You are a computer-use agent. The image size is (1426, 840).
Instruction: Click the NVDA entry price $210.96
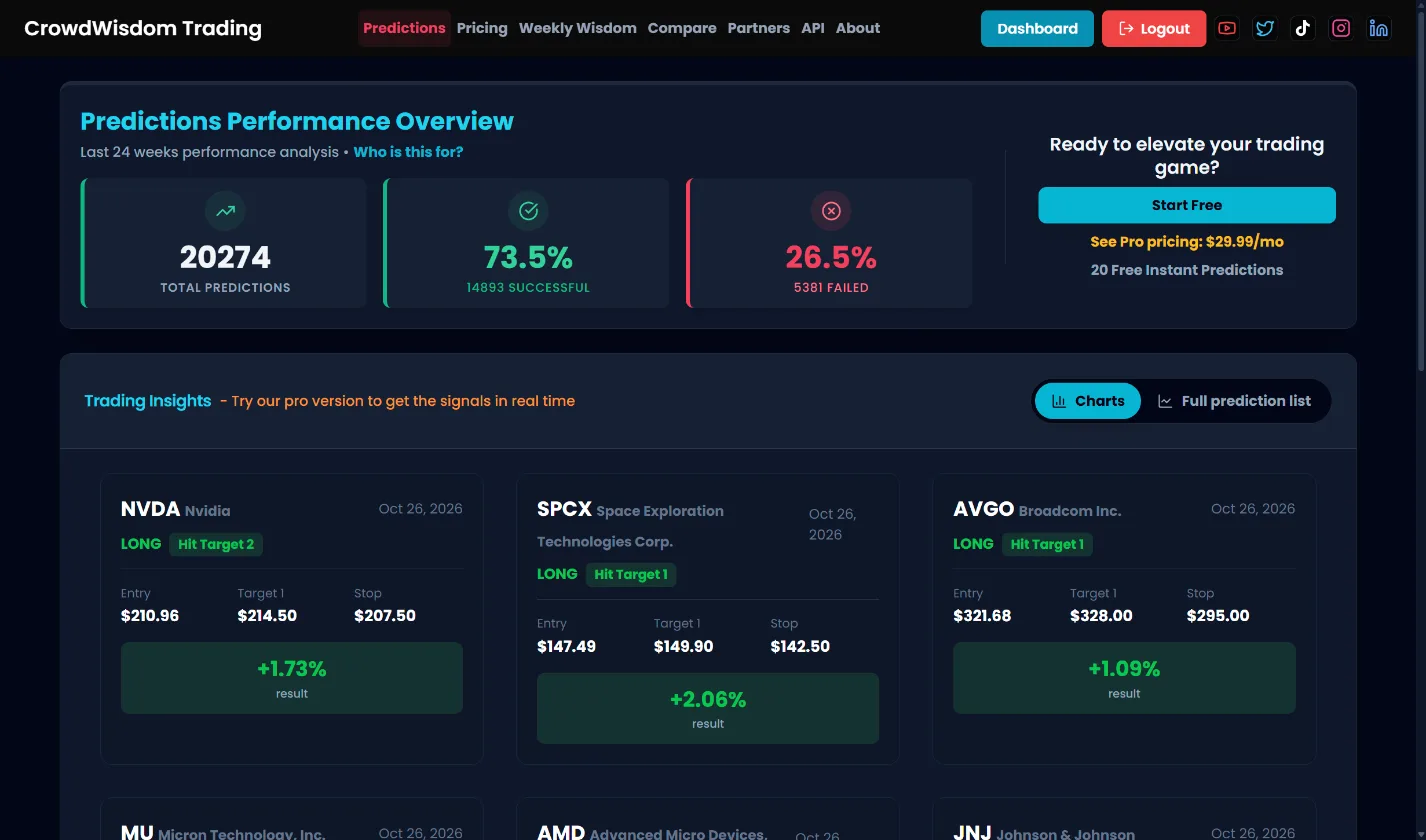coord(150,616)
